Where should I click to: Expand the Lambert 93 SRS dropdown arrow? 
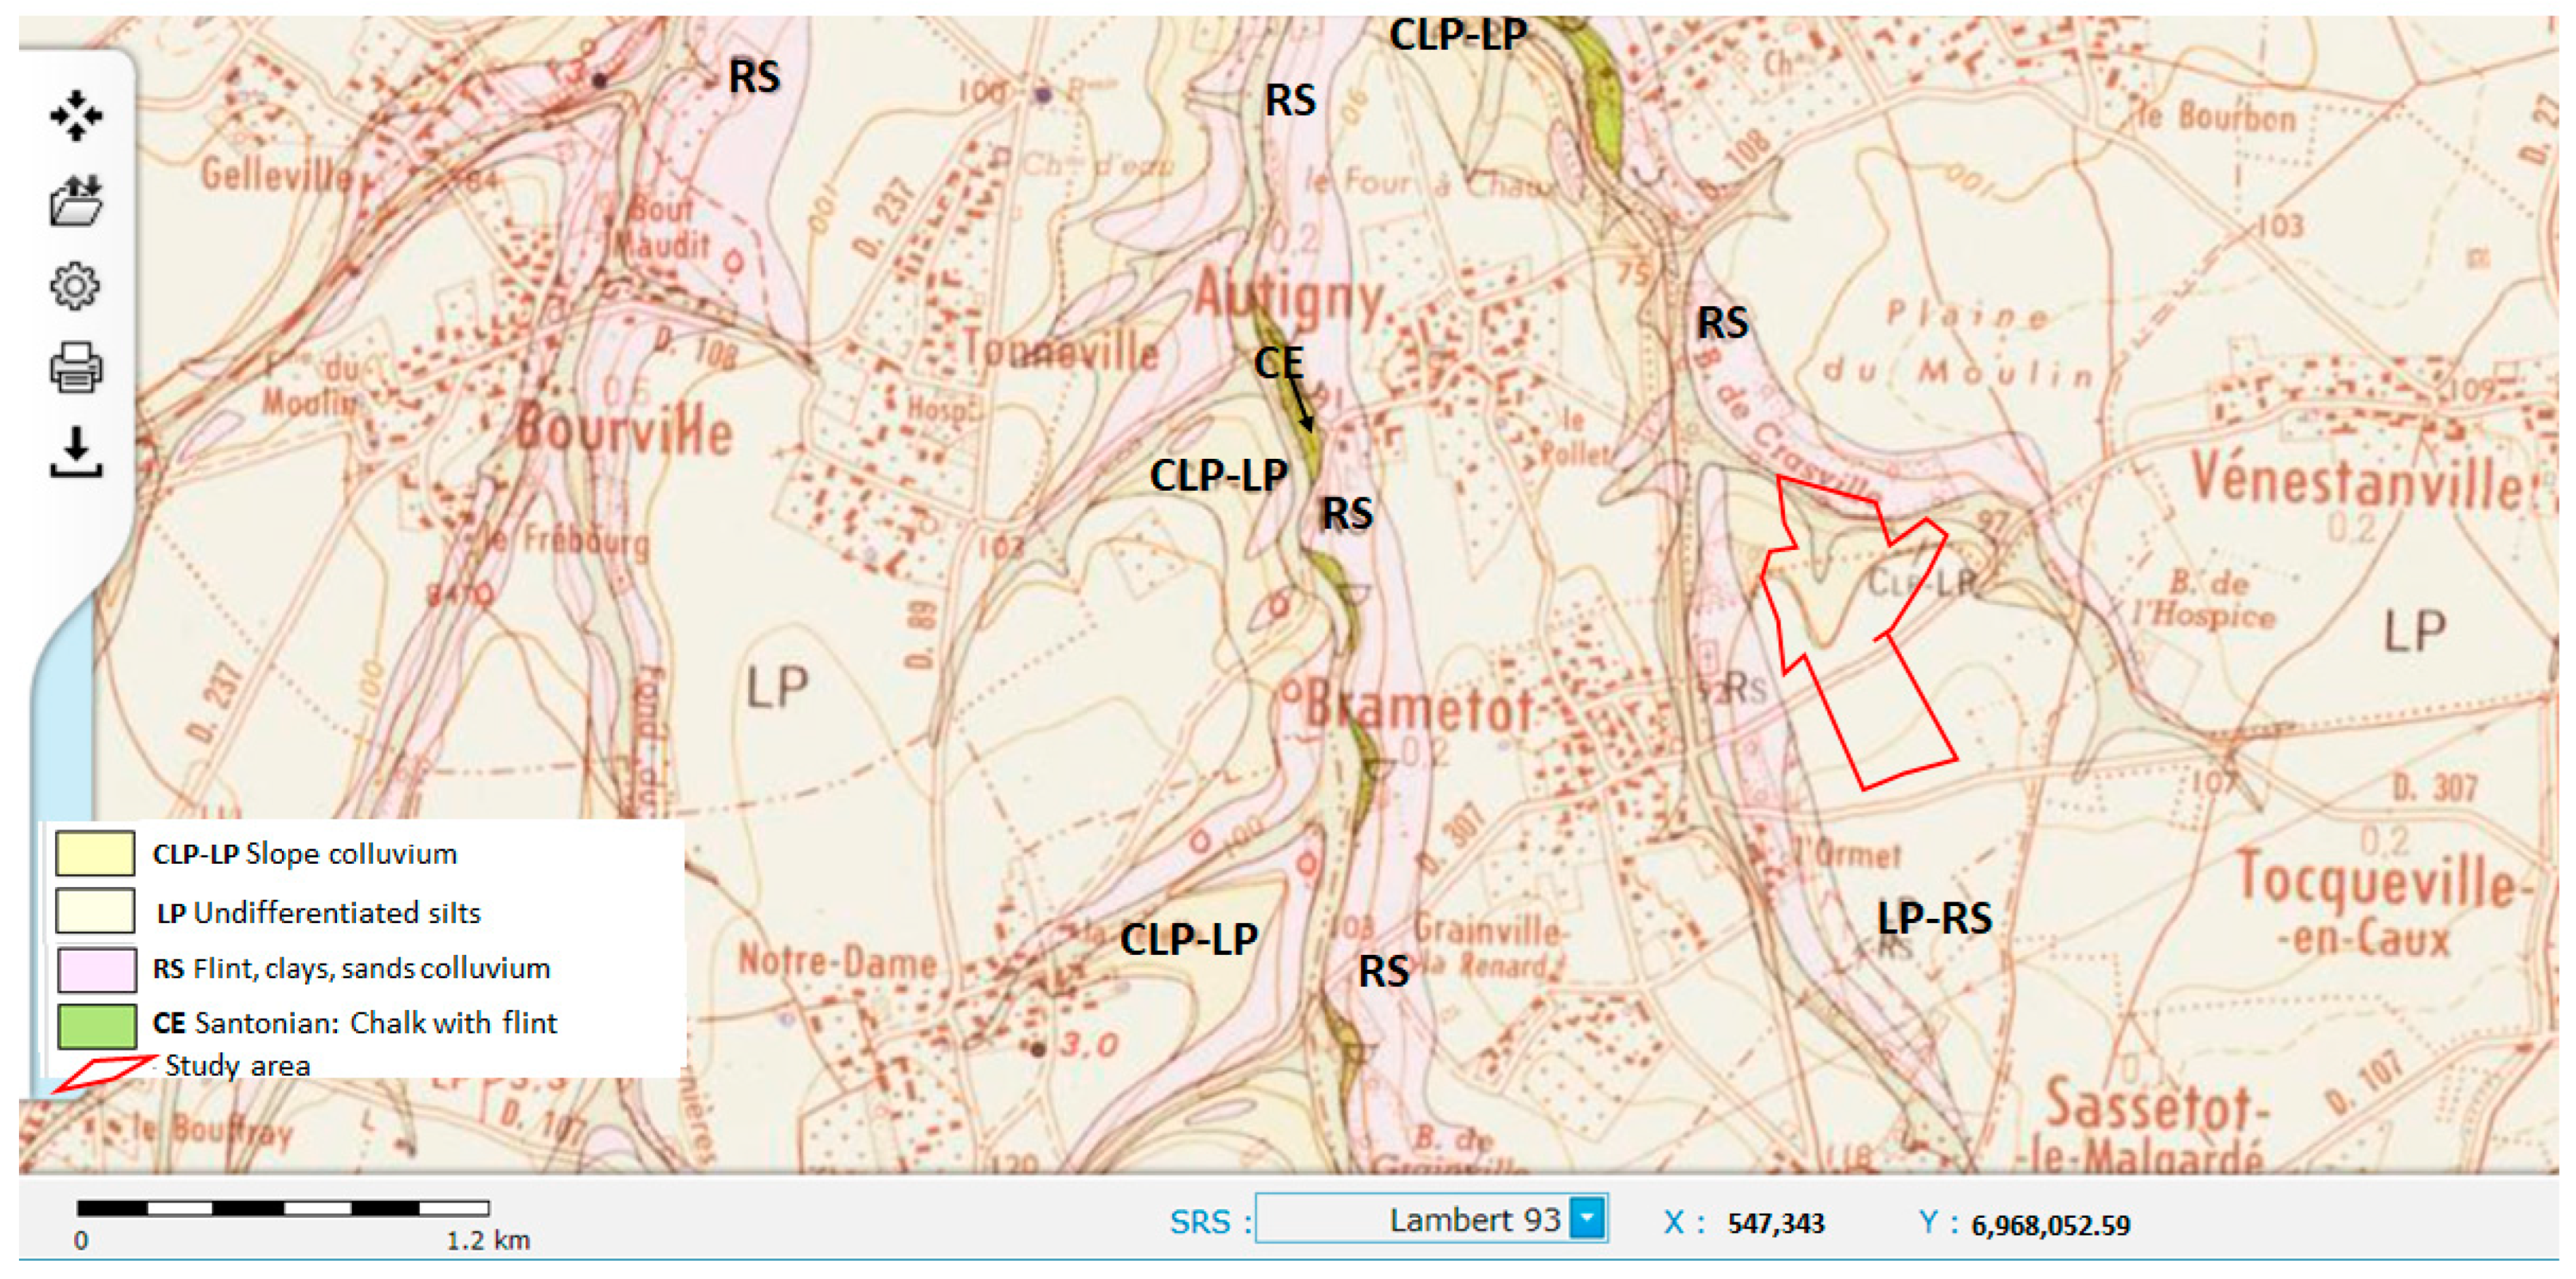click(1587, 1219)
